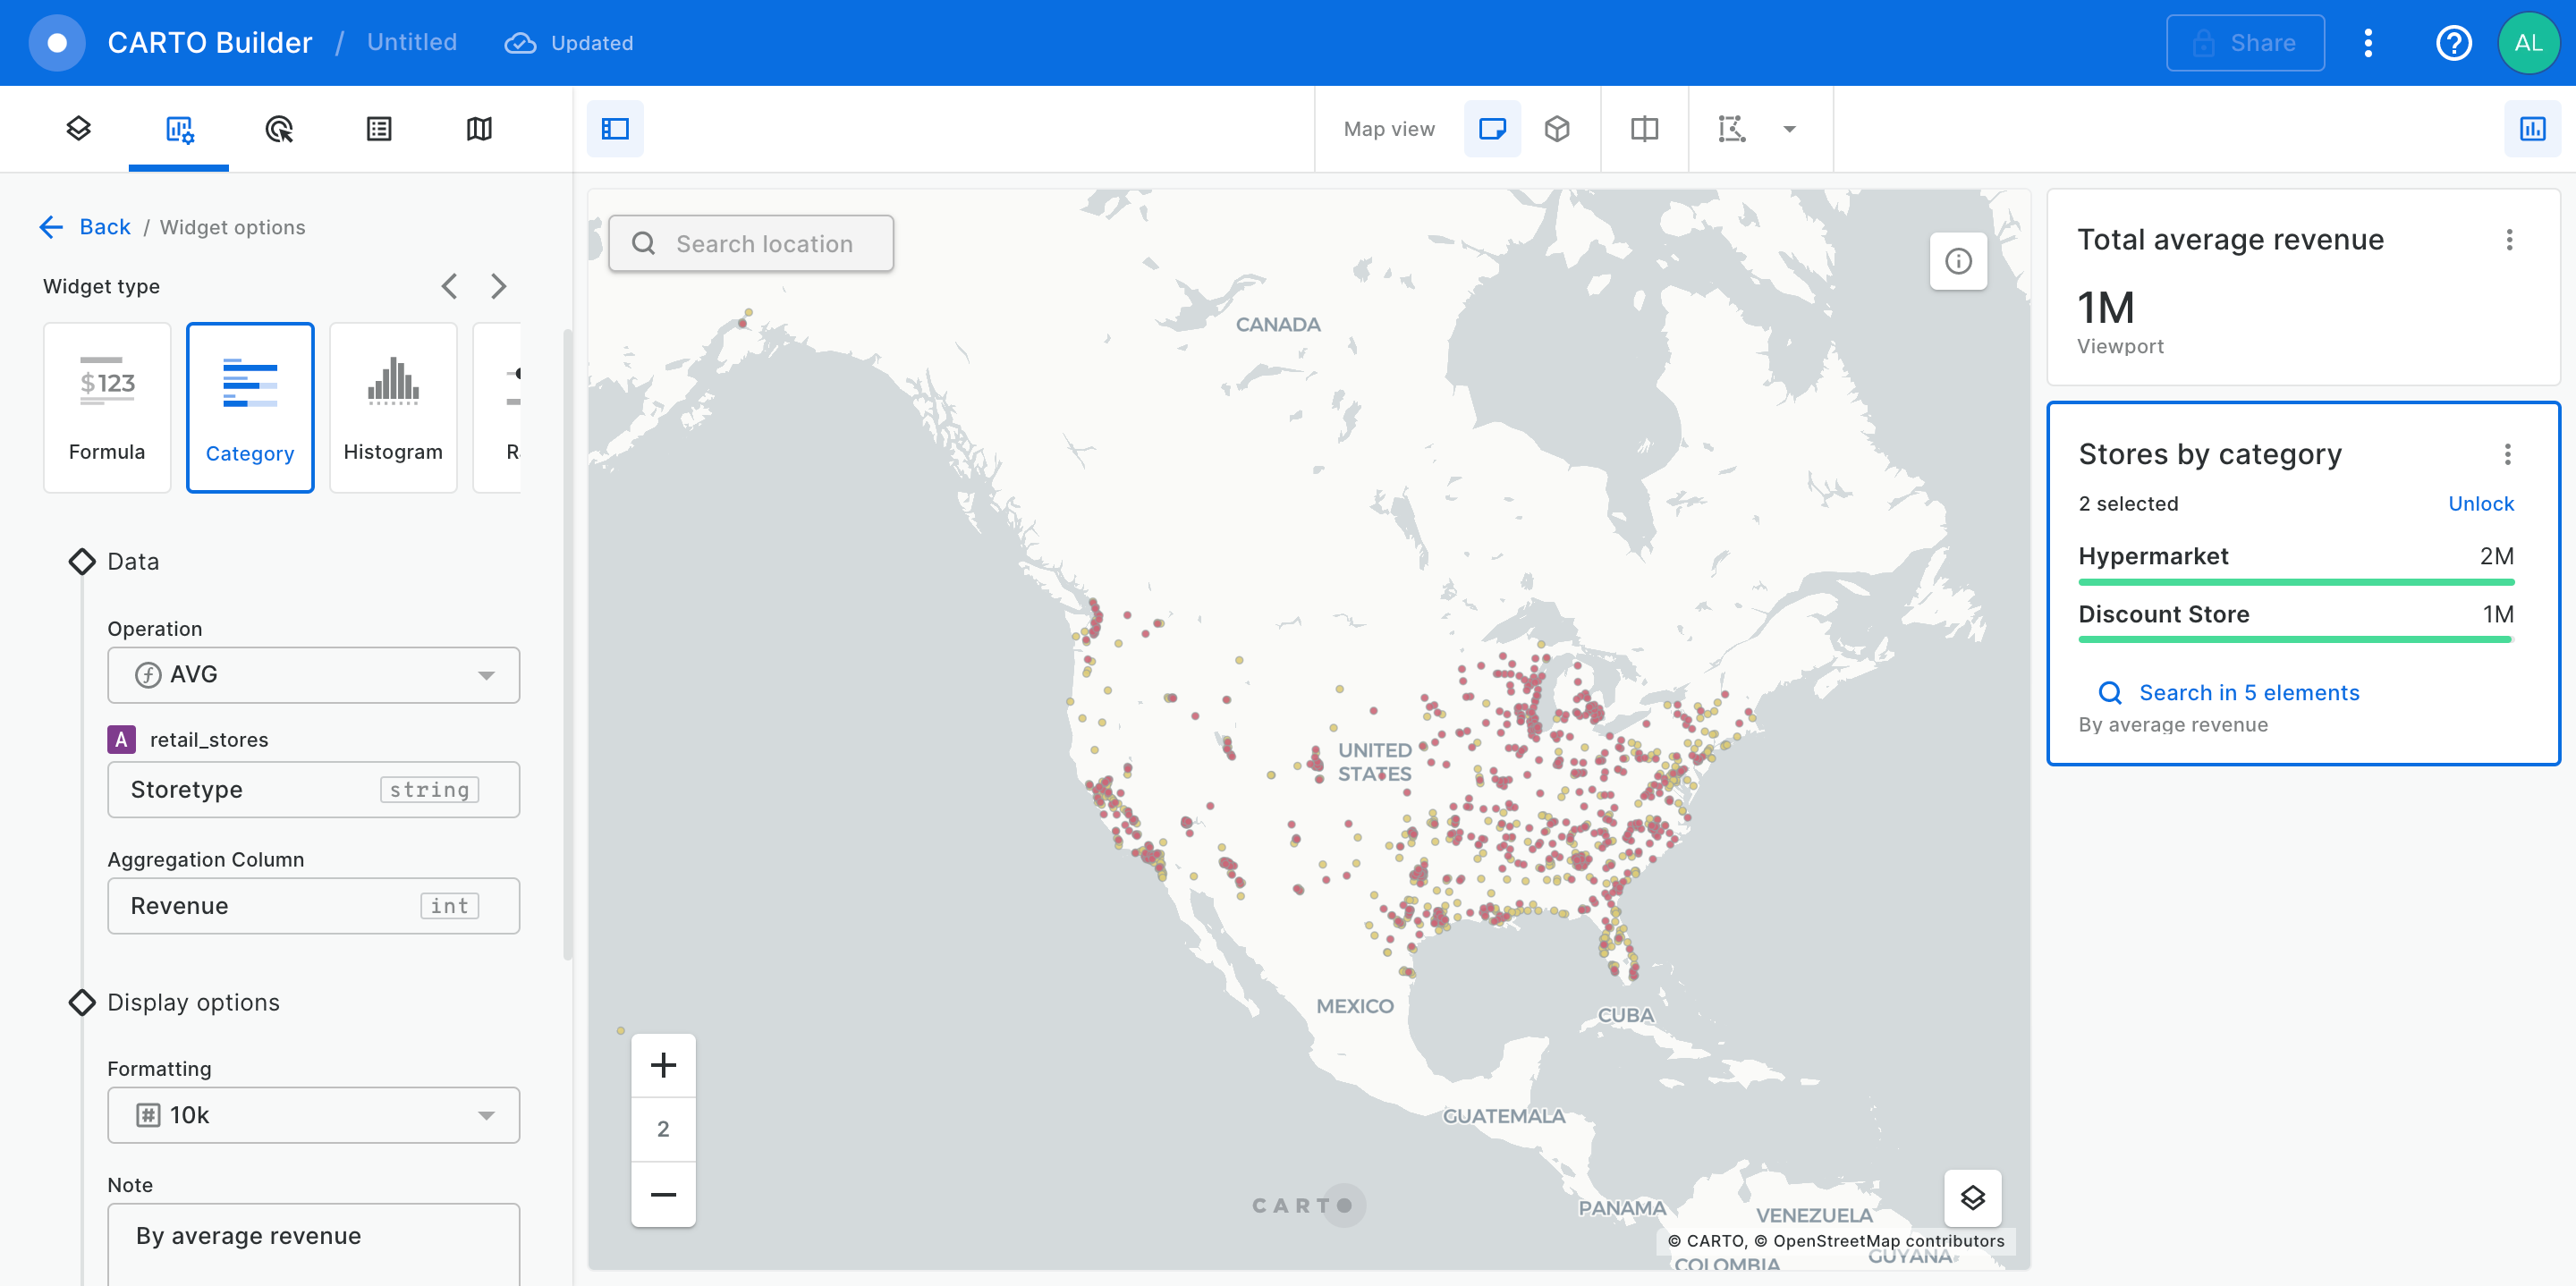Select the Formula widget type
Image resolution: width=2576 pixels, height=1286 pixels.
pos(107,407)
